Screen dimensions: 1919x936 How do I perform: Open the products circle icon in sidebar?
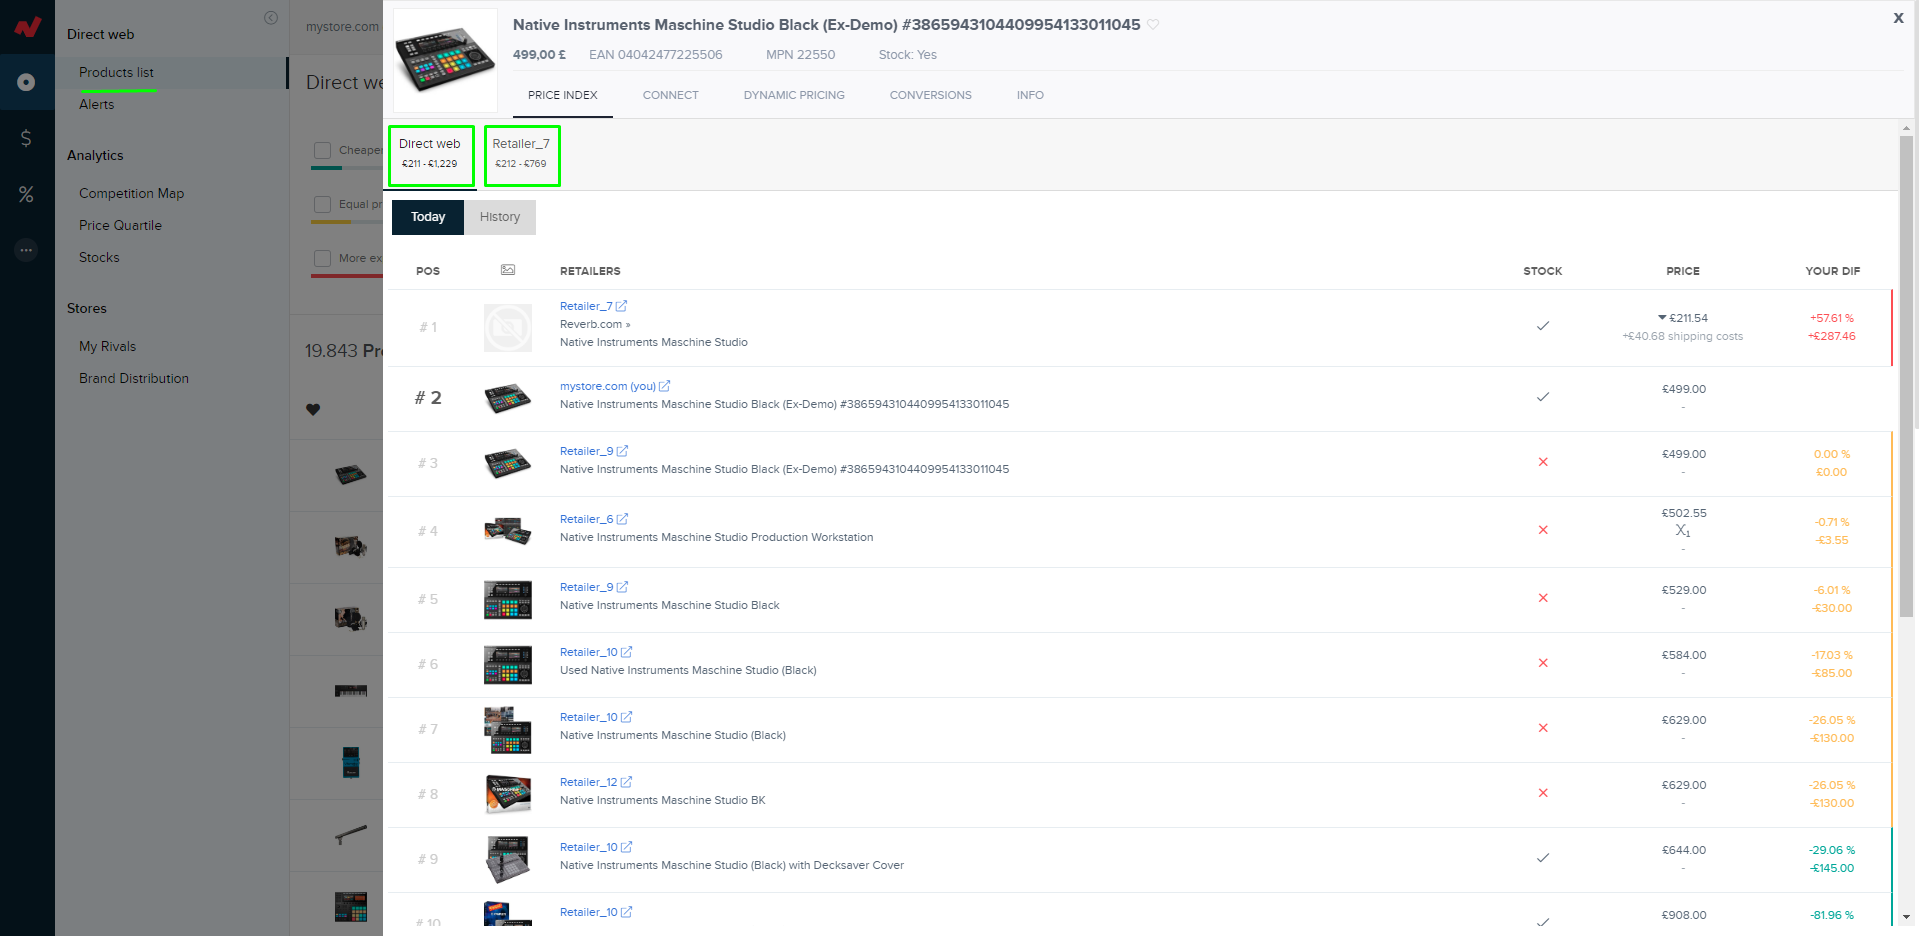point(27,82)
